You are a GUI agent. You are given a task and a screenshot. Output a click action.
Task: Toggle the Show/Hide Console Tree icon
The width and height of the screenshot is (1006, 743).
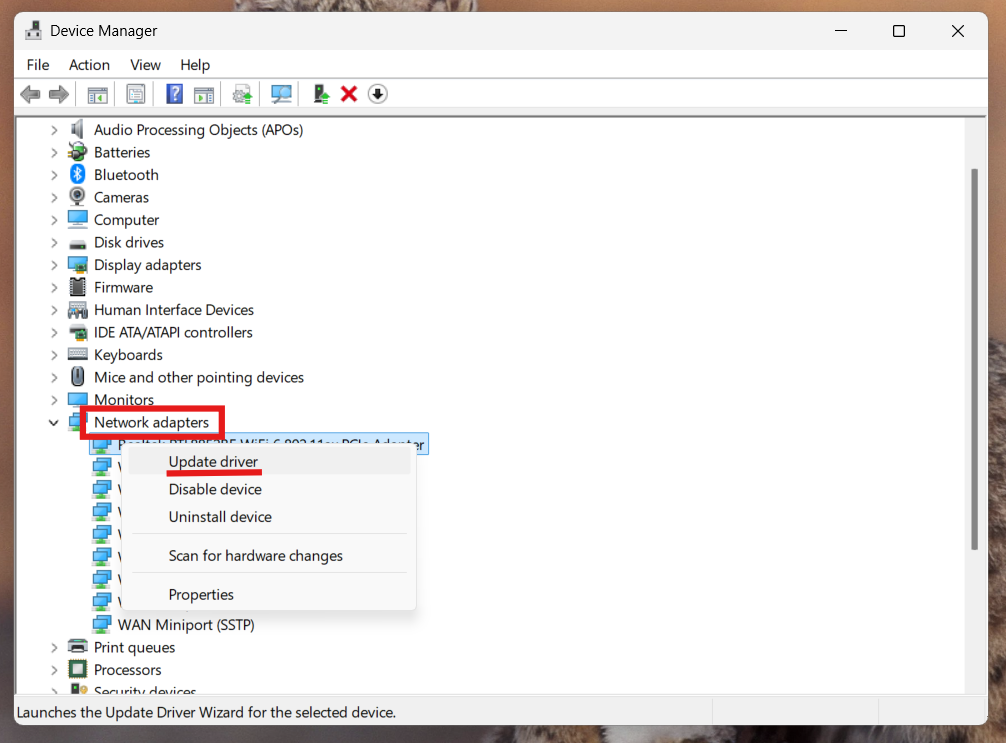(x=97, y=93)
